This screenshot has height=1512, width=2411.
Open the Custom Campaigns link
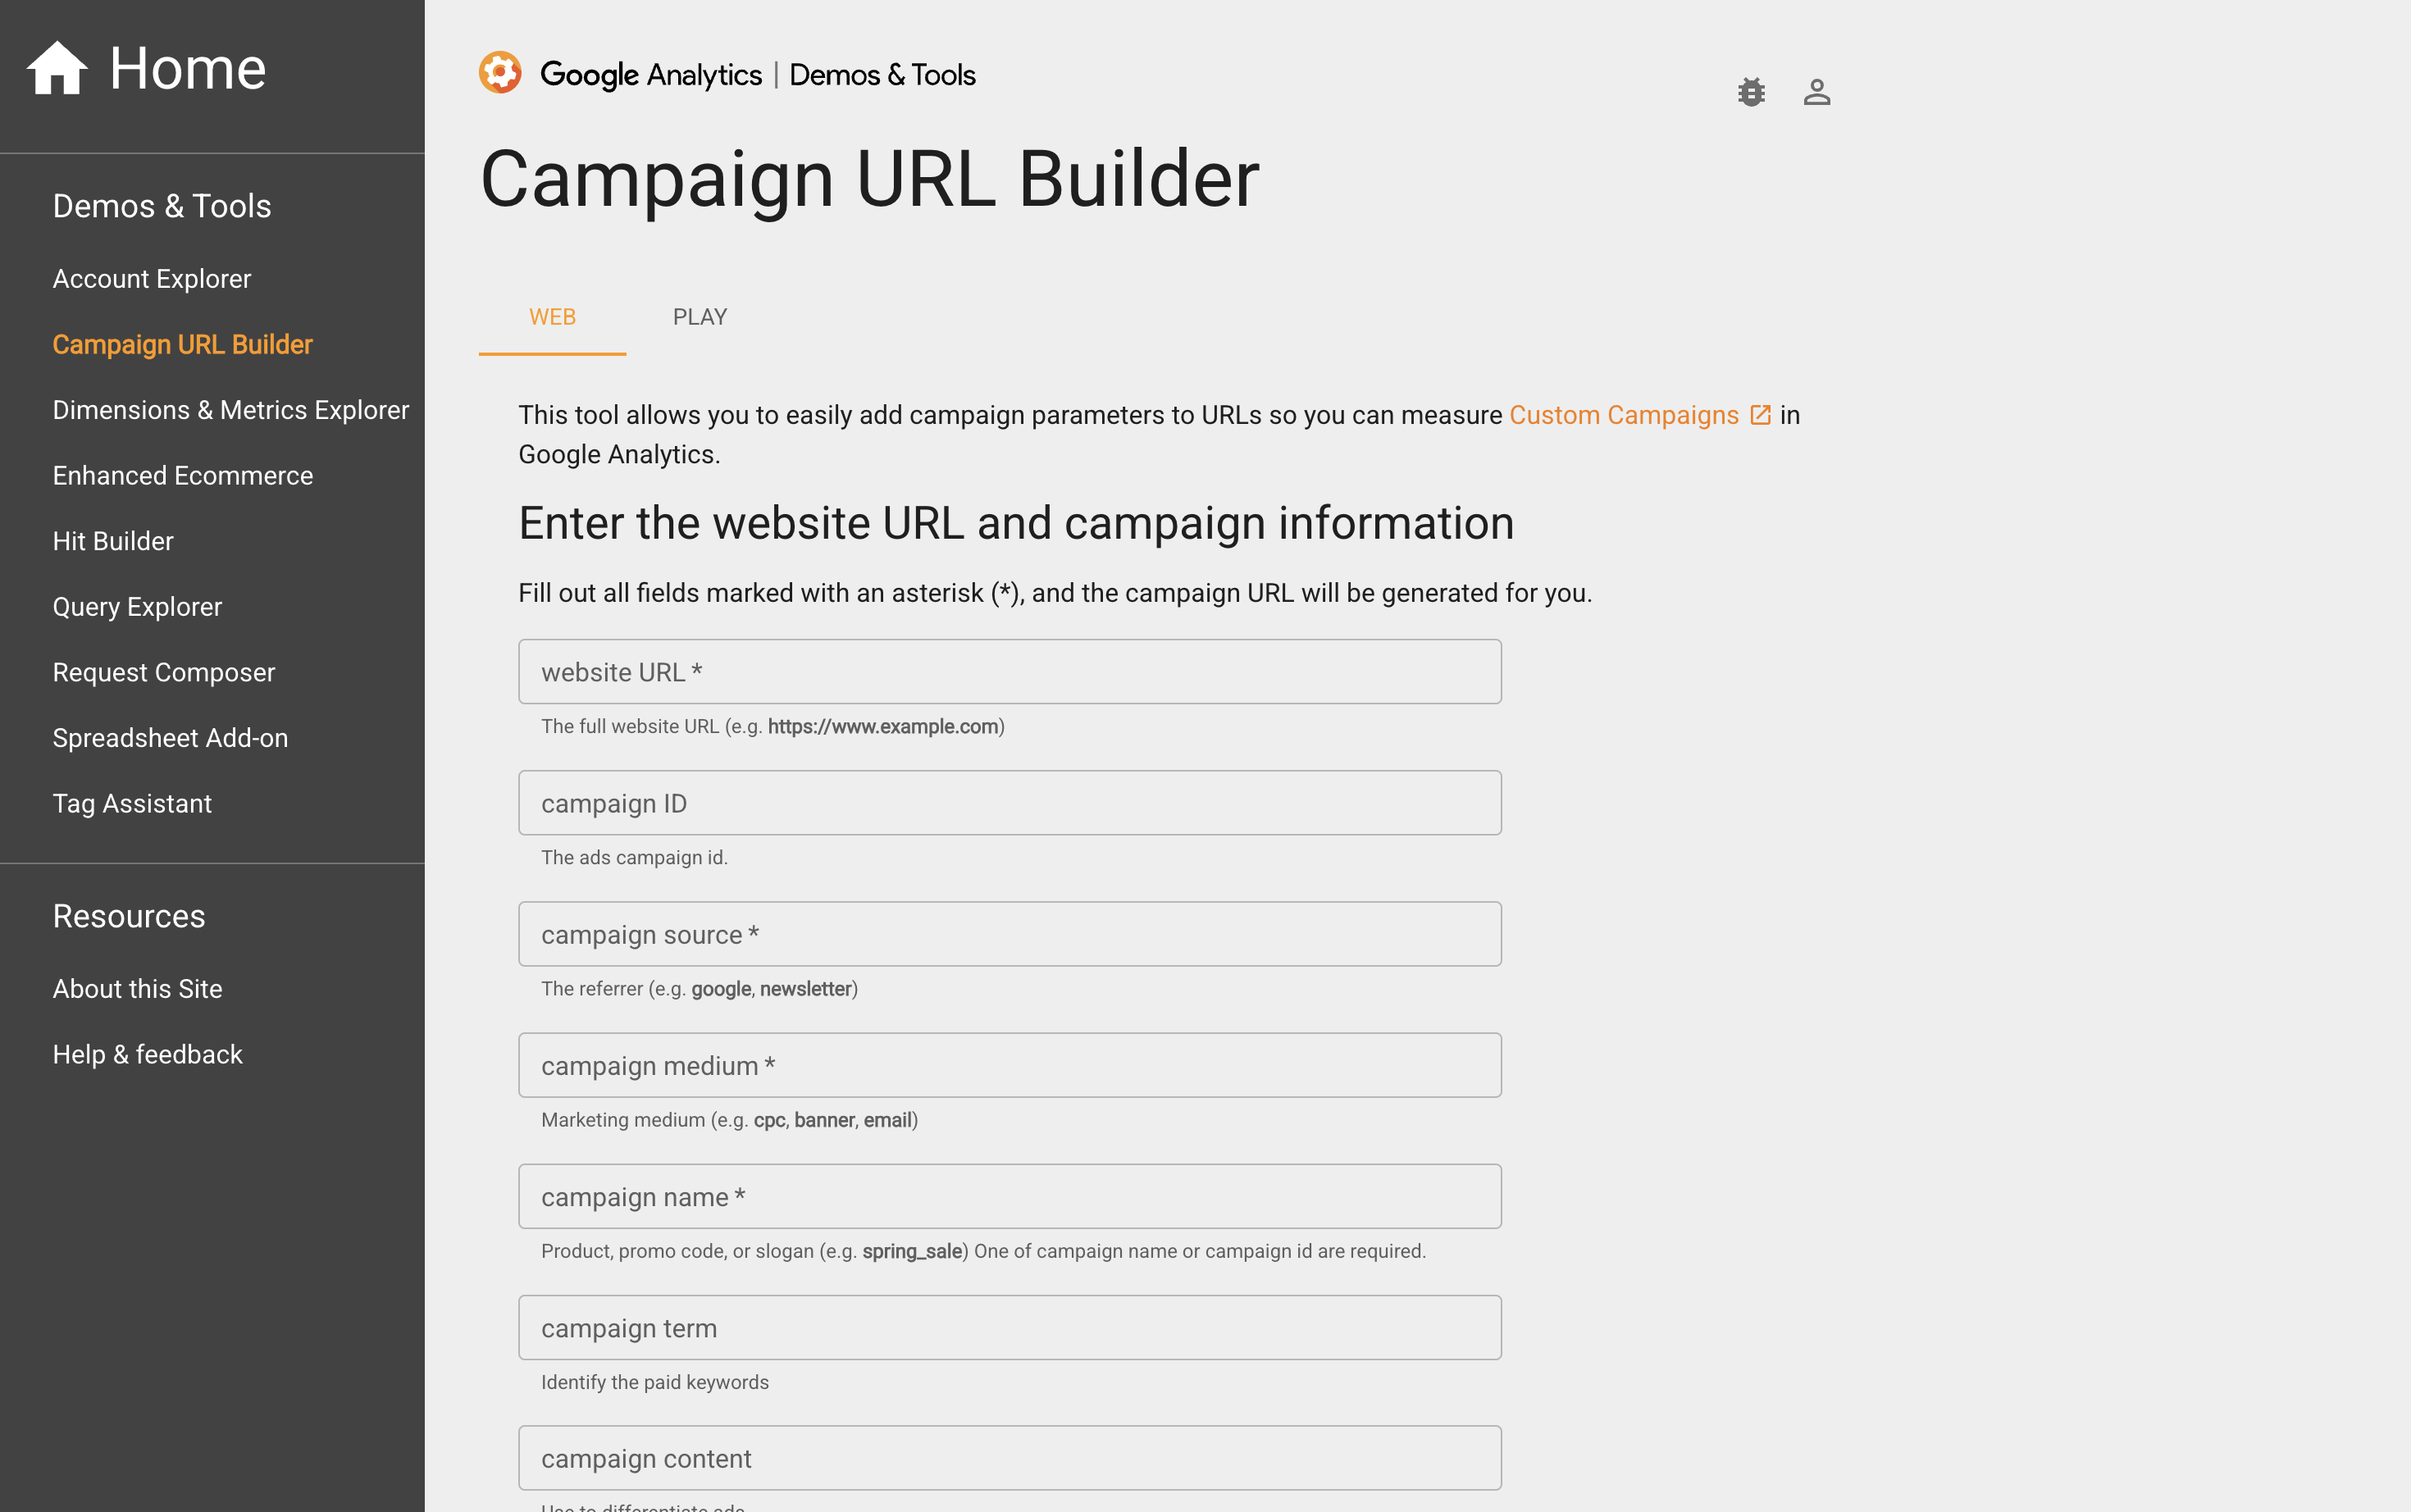(1623, 415)
